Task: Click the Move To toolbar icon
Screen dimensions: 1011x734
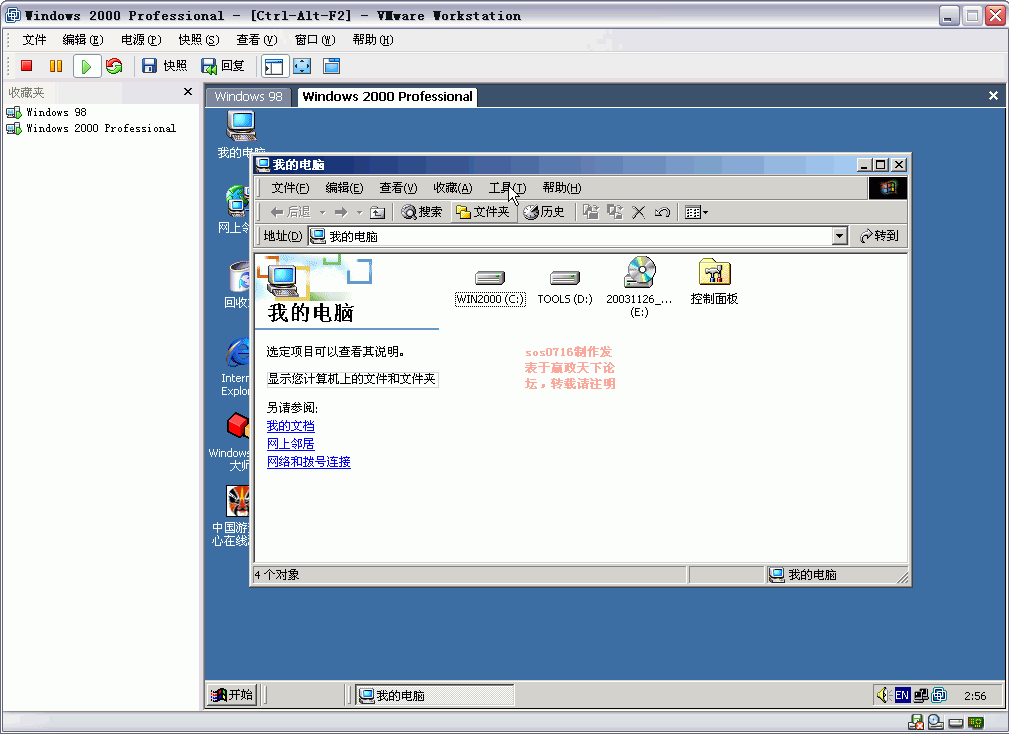Action: pos(591,212)
